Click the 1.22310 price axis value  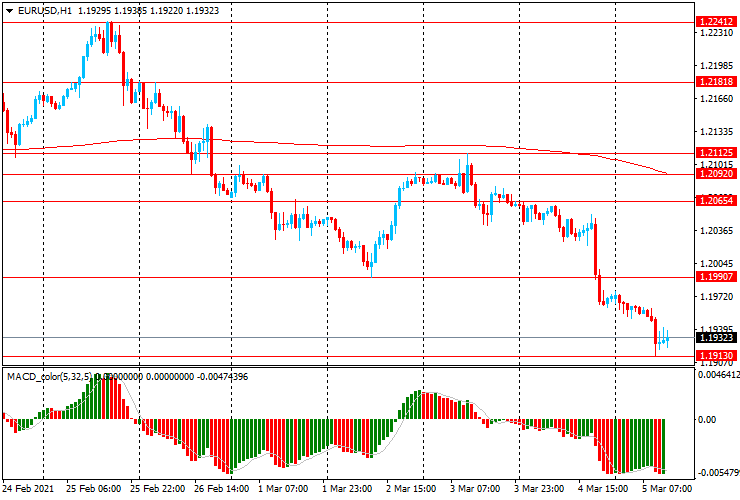coord(717,33)
